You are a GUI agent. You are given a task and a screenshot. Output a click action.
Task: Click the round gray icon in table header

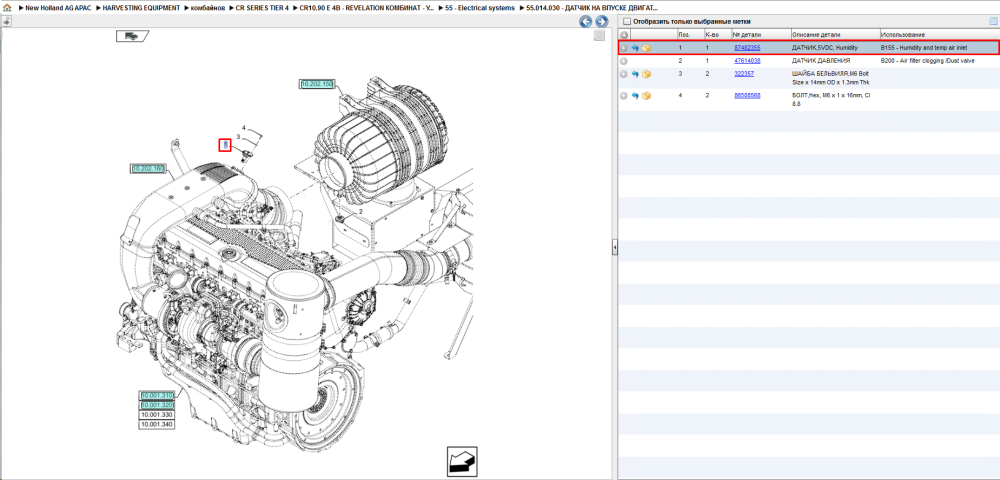[624, 34]
